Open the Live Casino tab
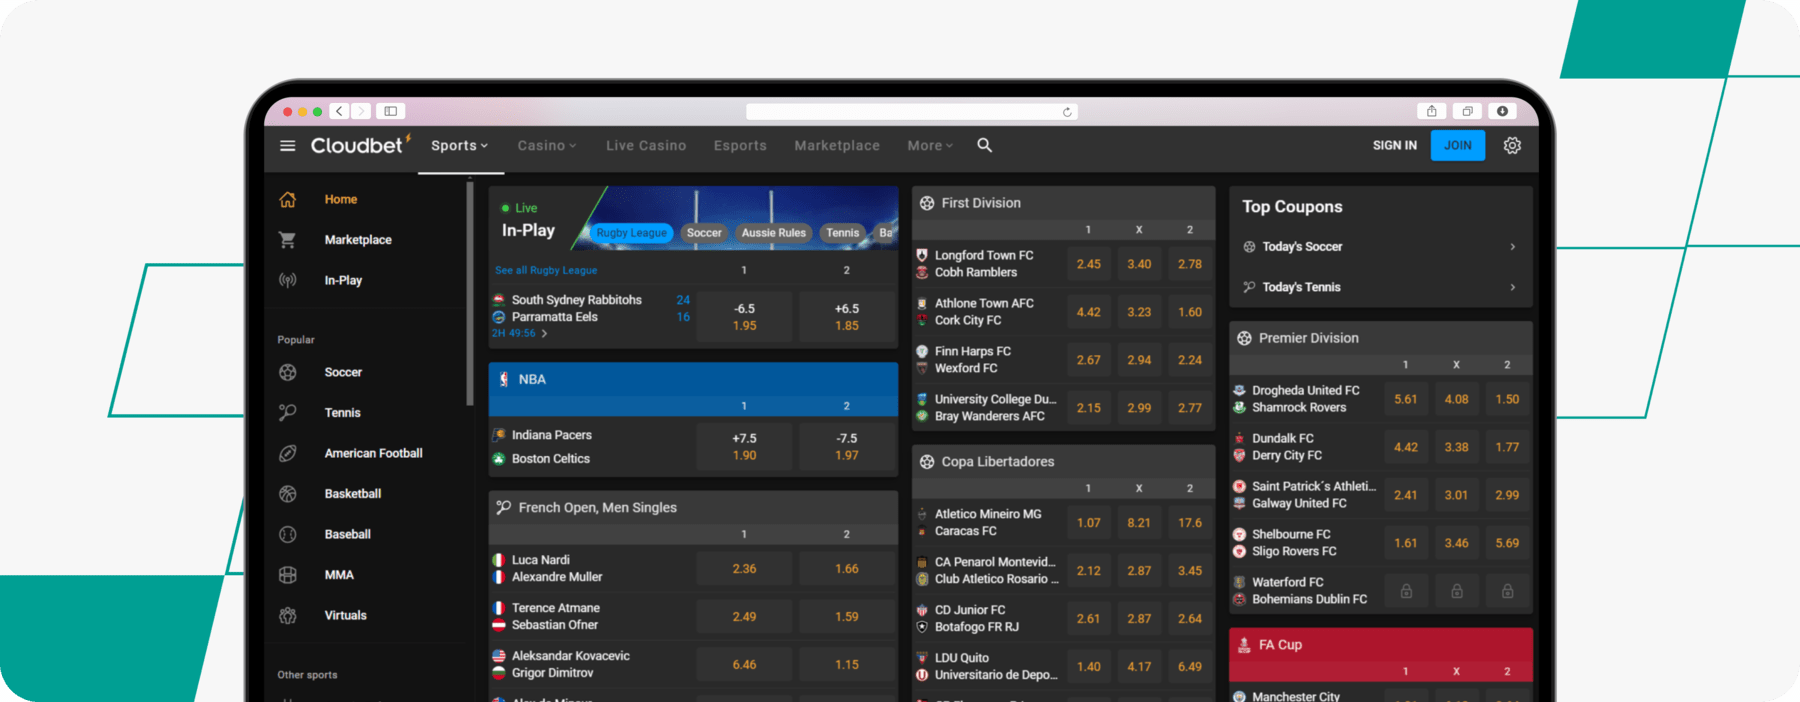Viewport: 1800px width, 702px height. 646,146
